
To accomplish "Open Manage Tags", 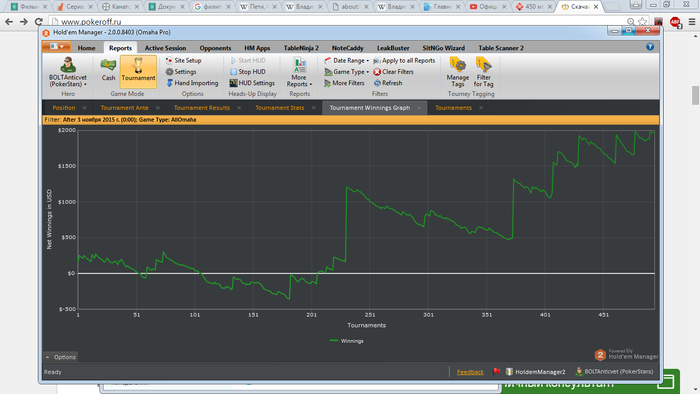I will pos(458,72).
